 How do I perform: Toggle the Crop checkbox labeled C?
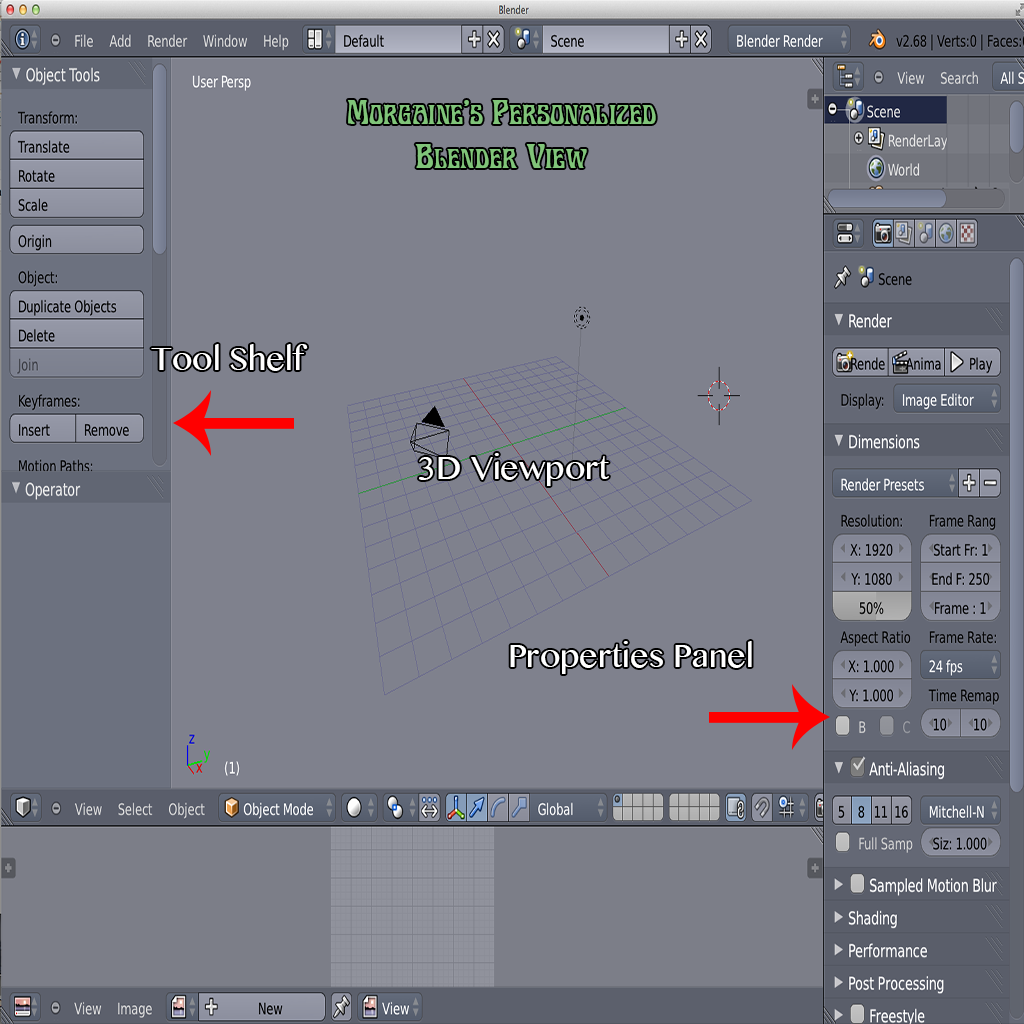tap(887, 725)
